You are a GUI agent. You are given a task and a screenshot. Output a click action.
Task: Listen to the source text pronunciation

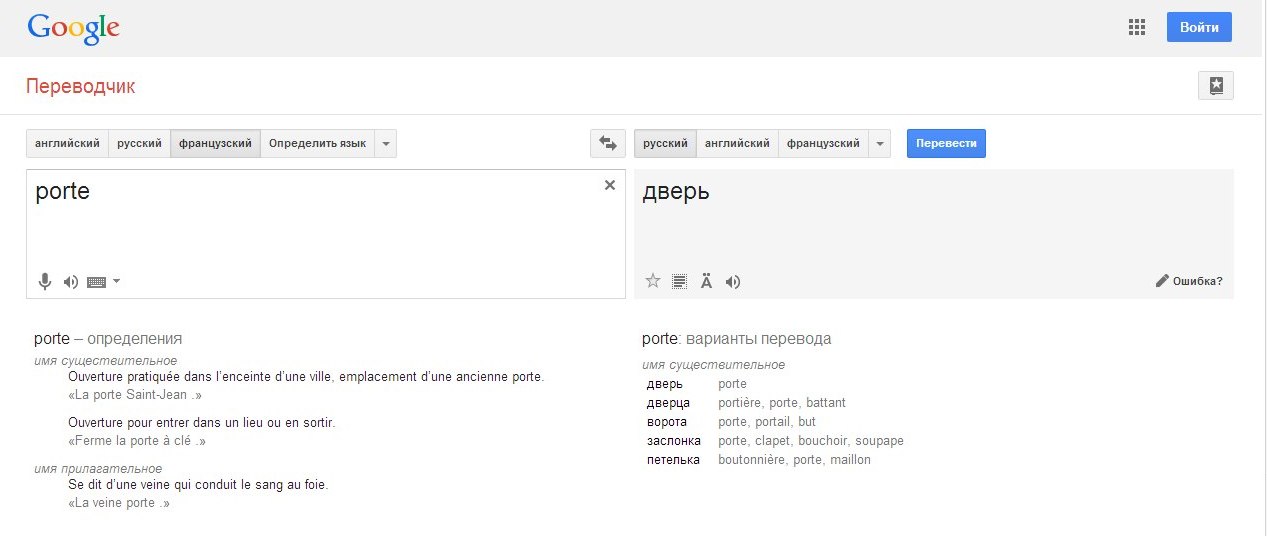[x=70, y=282]
